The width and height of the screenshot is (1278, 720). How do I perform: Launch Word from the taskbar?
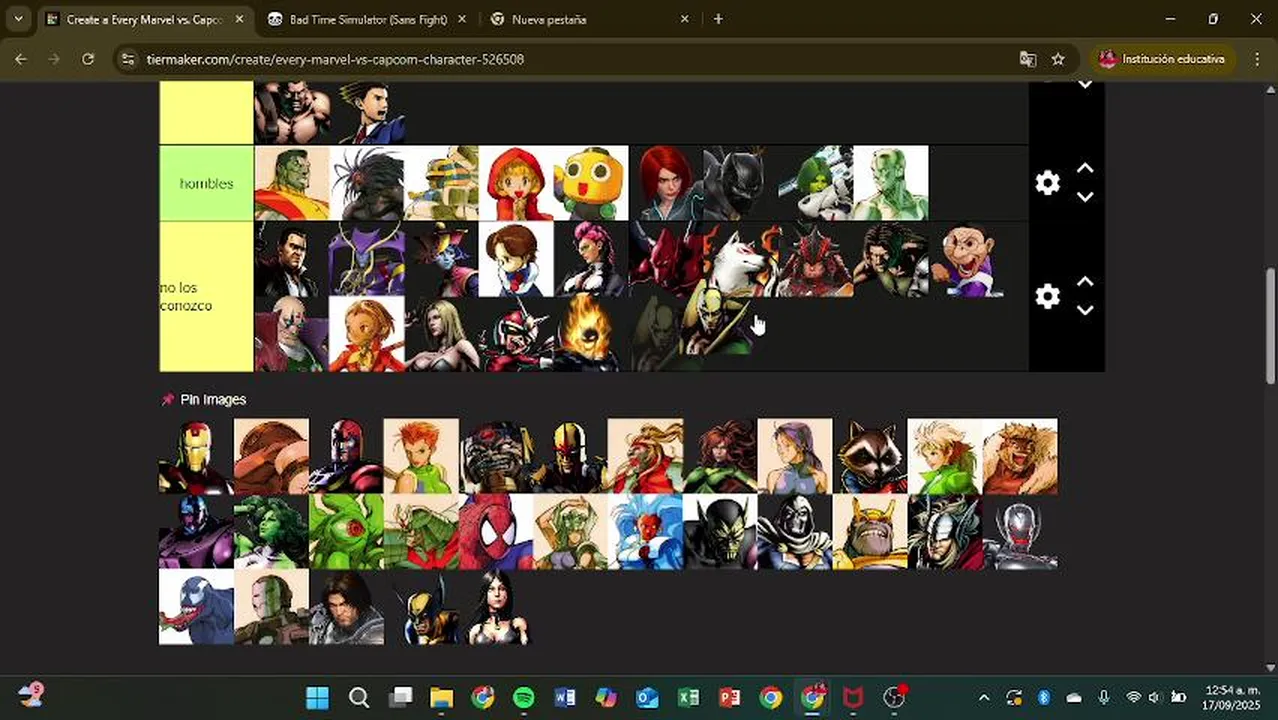tap(565, 697)
